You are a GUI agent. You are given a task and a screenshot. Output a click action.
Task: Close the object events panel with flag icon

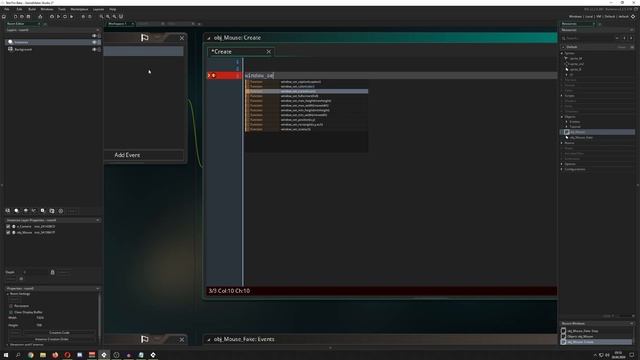pos(182,38)
